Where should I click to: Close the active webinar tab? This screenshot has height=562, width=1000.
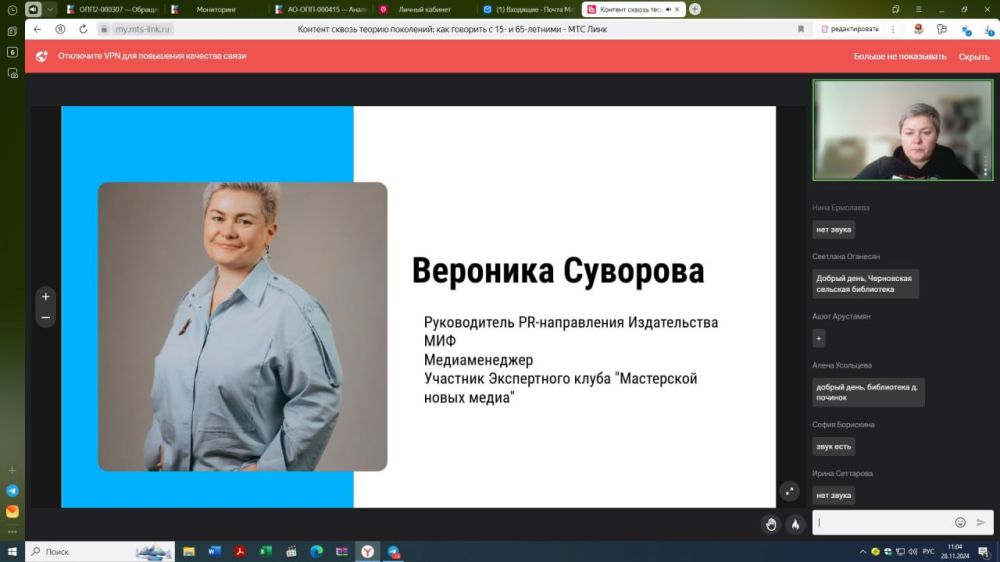(x=677, y=10)
